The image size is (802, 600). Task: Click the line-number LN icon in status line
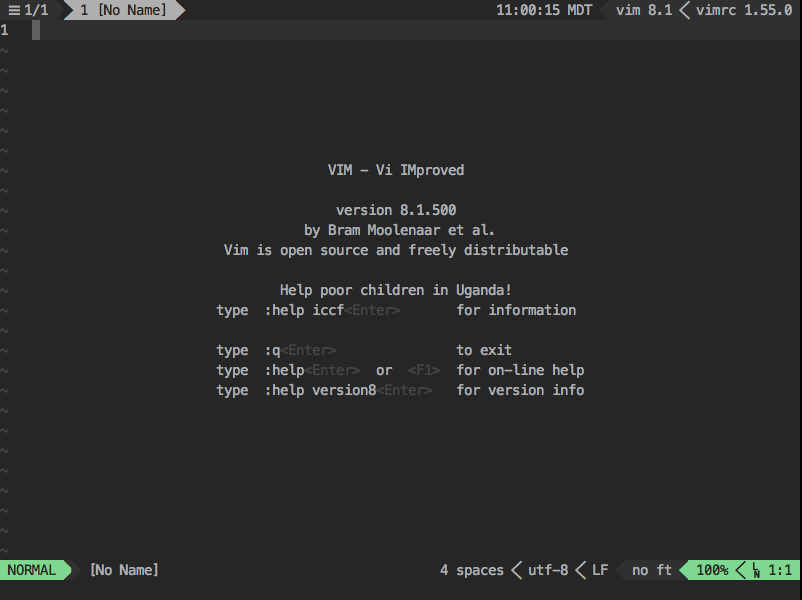tap(756, 570)
